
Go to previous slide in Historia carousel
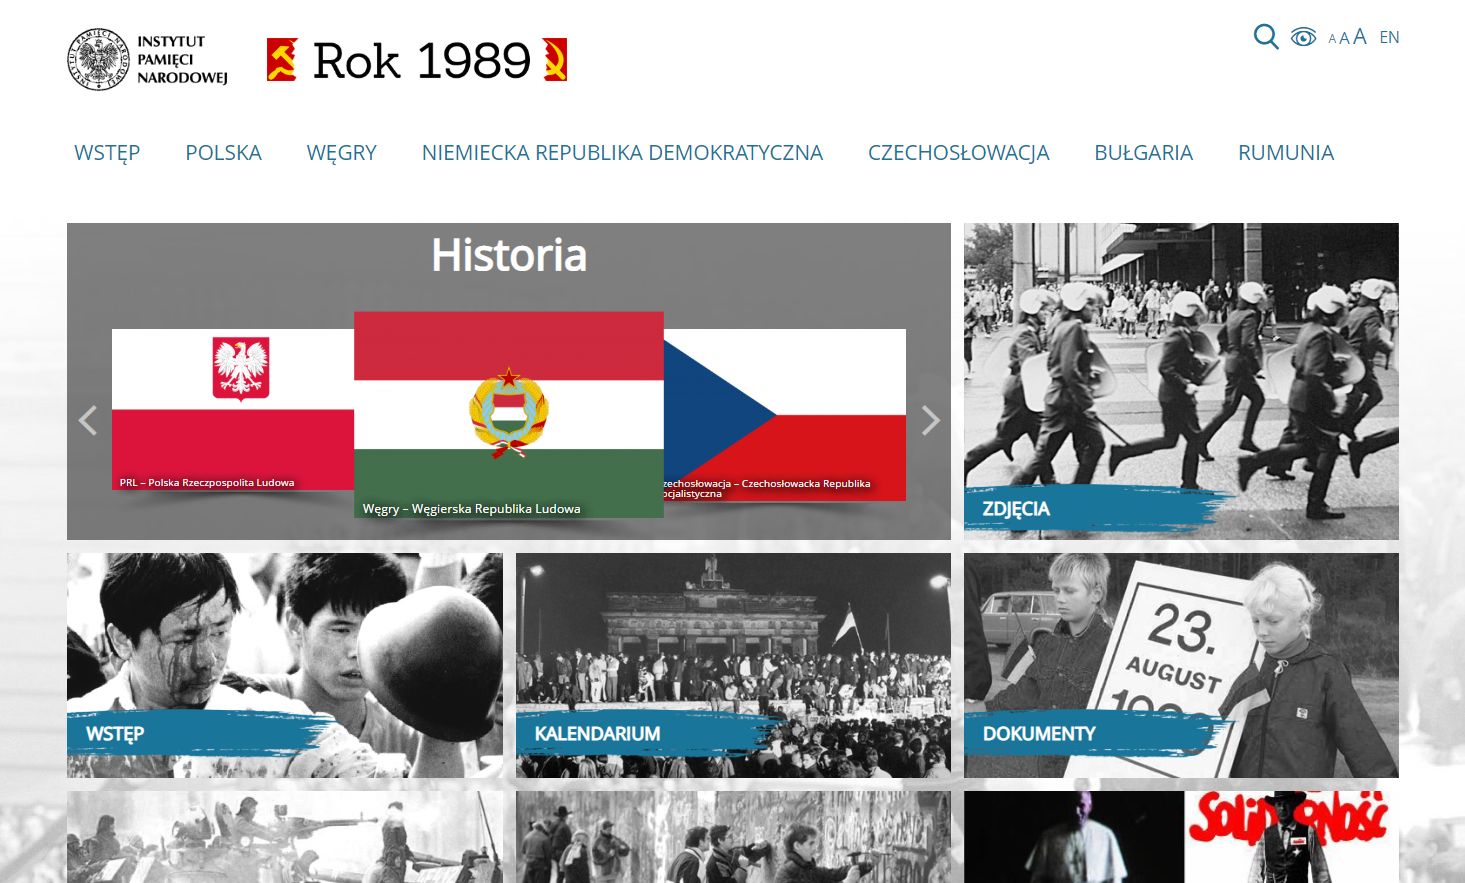click(x=88, y=420)
